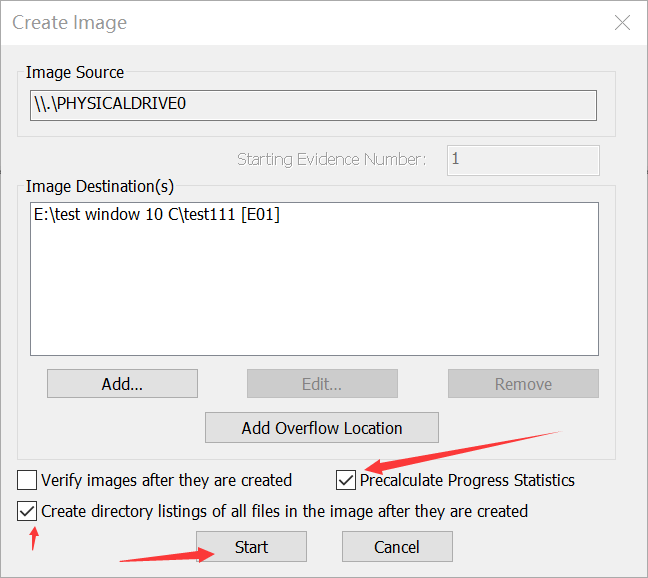Click the Edit... button

pos(322,384)
